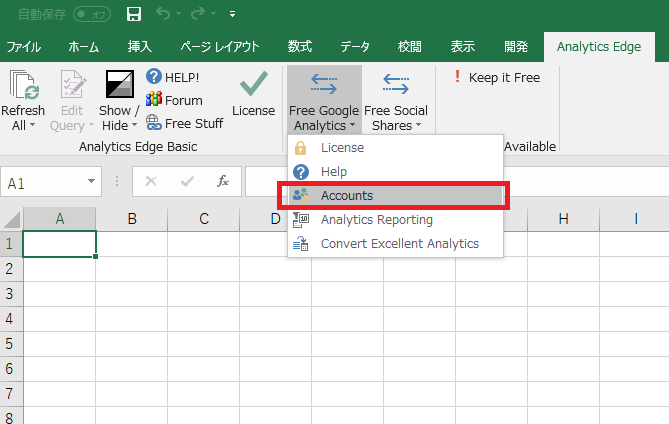669x424 pixels.
Task: Switch to the 校閲 tab
Action: (x=410, y=46)
